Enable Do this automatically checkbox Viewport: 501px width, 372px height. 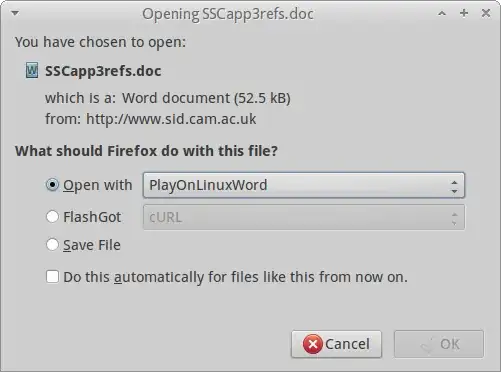coord(52,277)
